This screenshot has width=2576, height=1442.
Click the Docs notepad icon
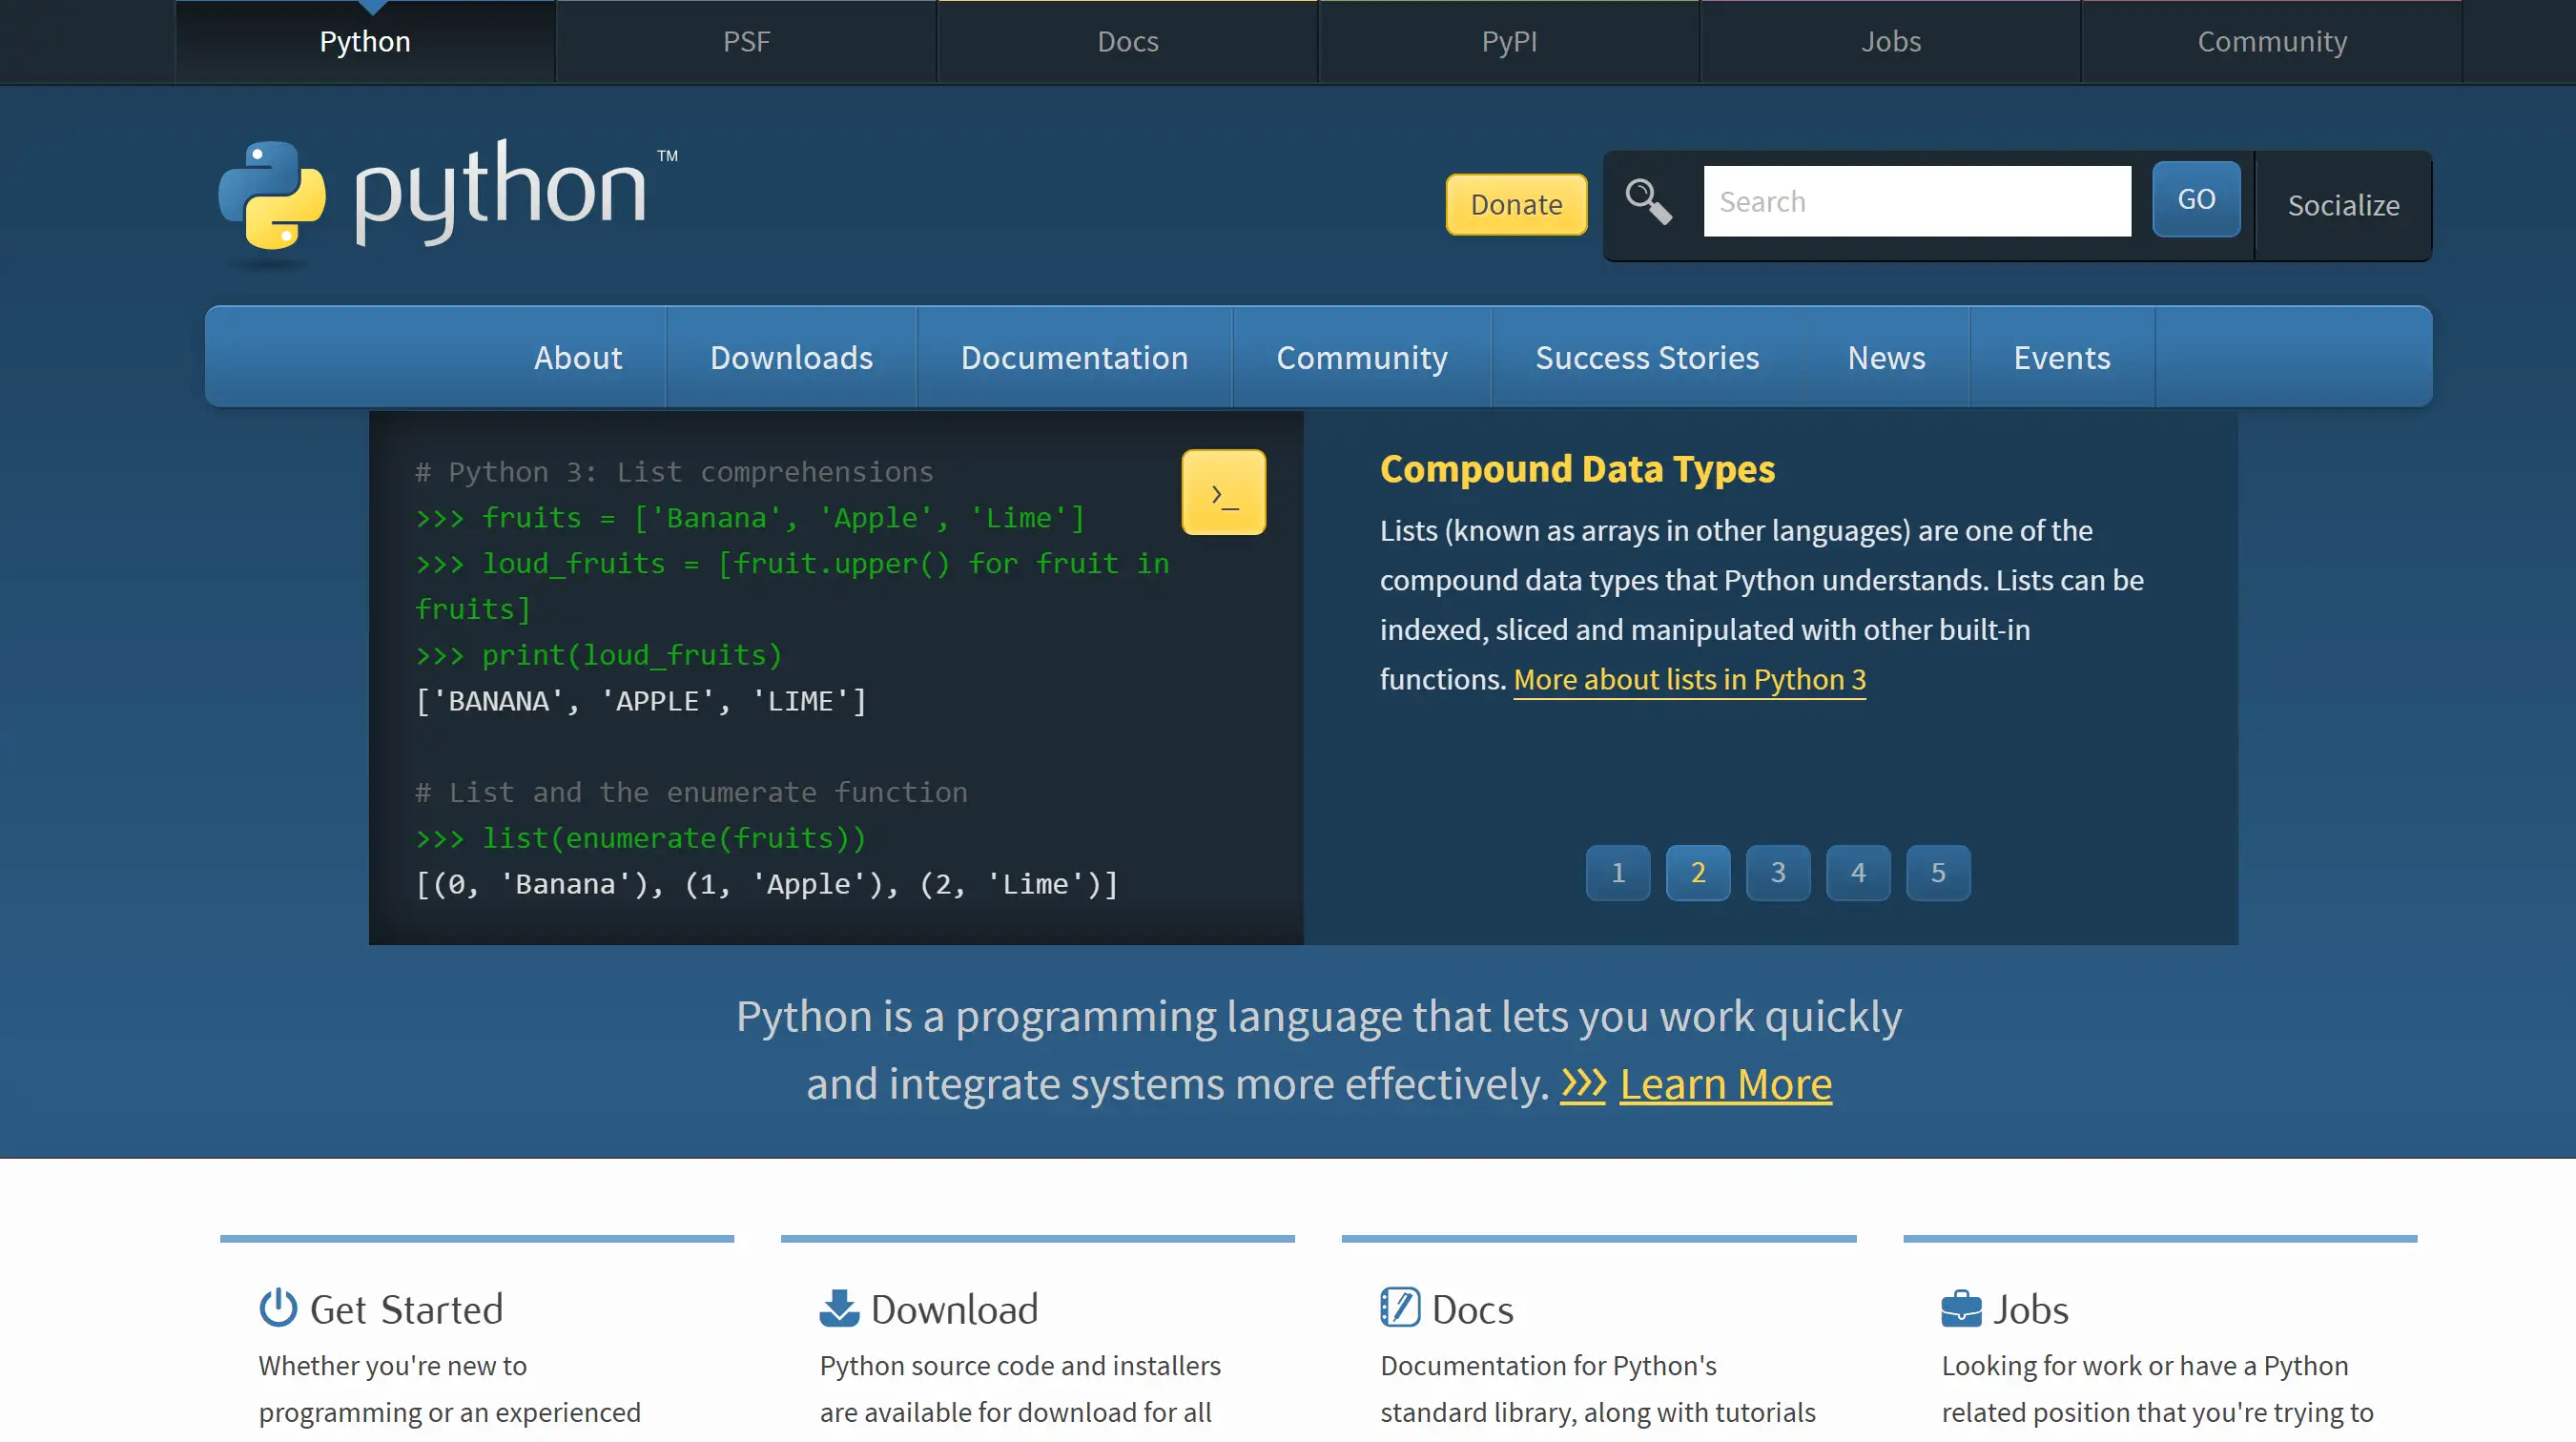tap(1400, 1308)
